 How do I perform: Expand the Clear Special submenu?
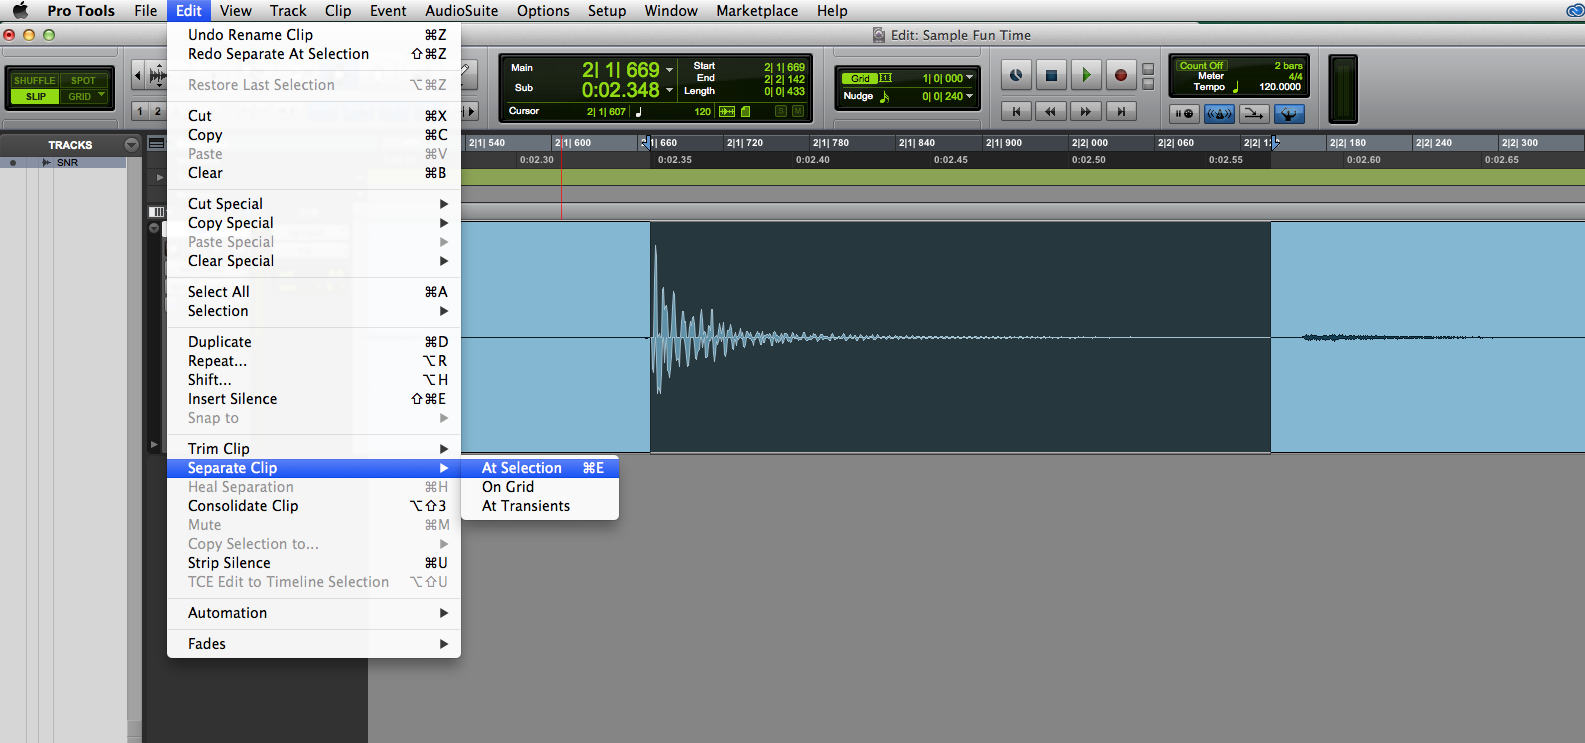coord(314,261)
